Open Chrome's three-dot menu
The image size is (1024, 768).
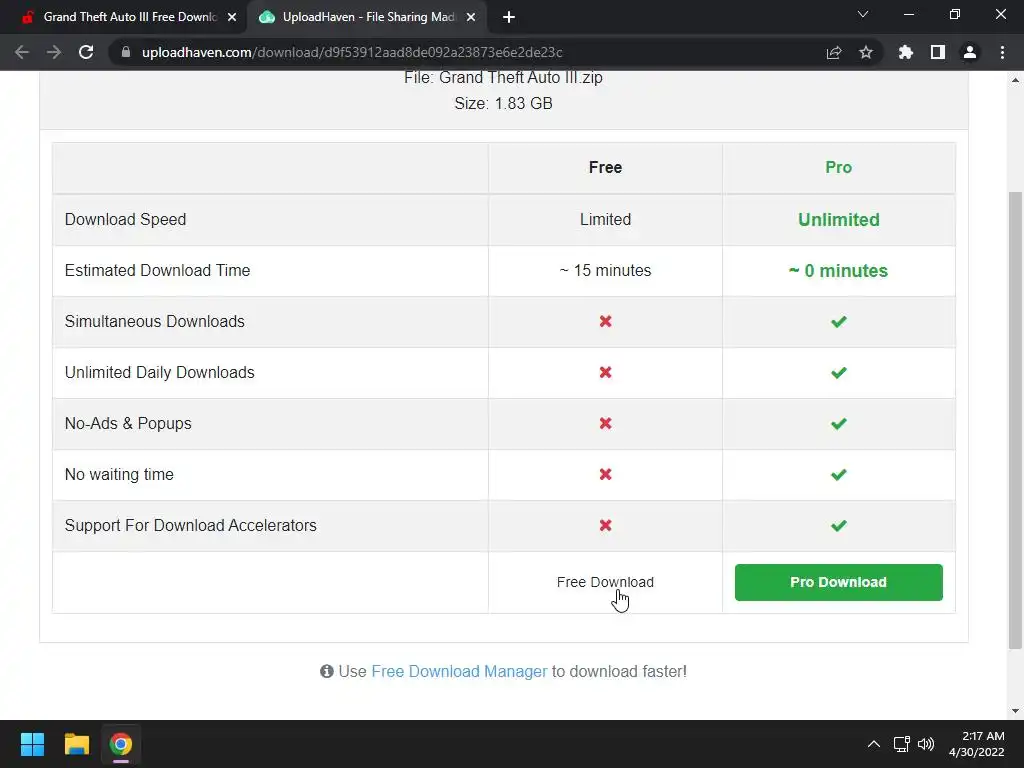1002,52
